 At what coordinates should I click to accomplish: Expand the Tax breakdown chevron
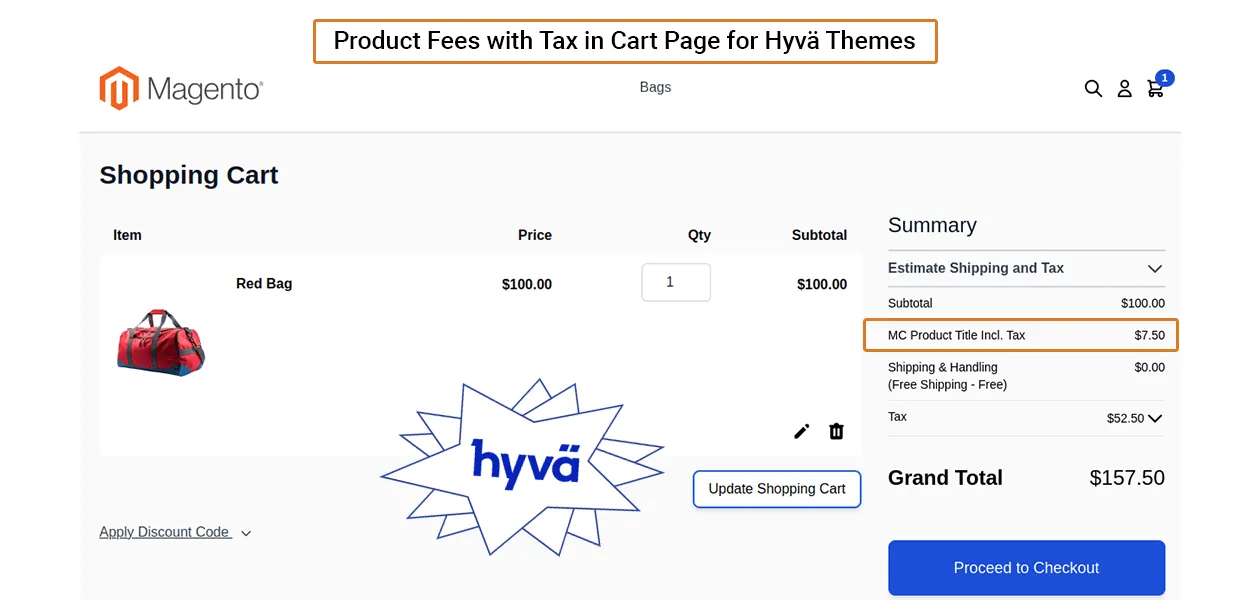click(1156, 419)
